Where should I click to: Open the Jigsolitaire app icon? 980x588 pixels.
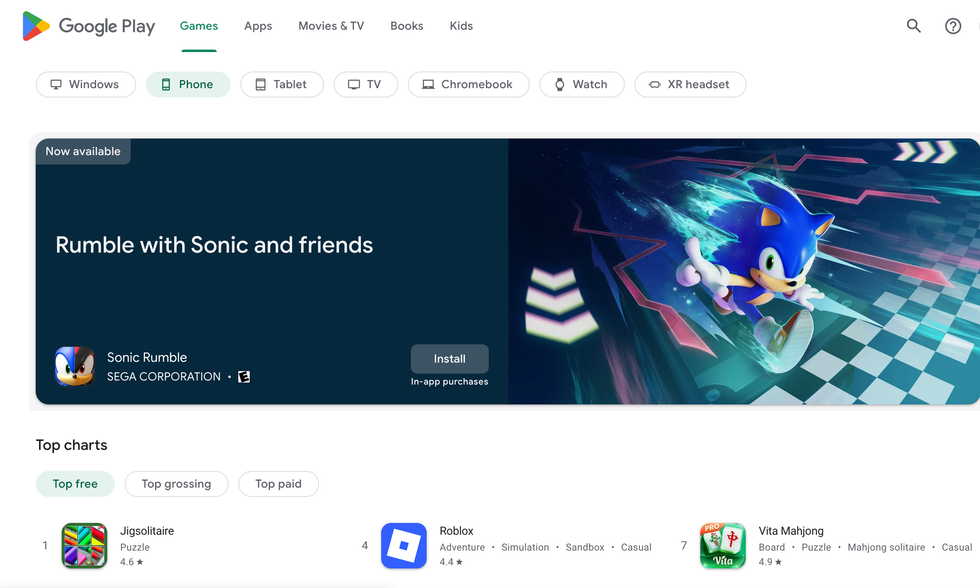85,546
